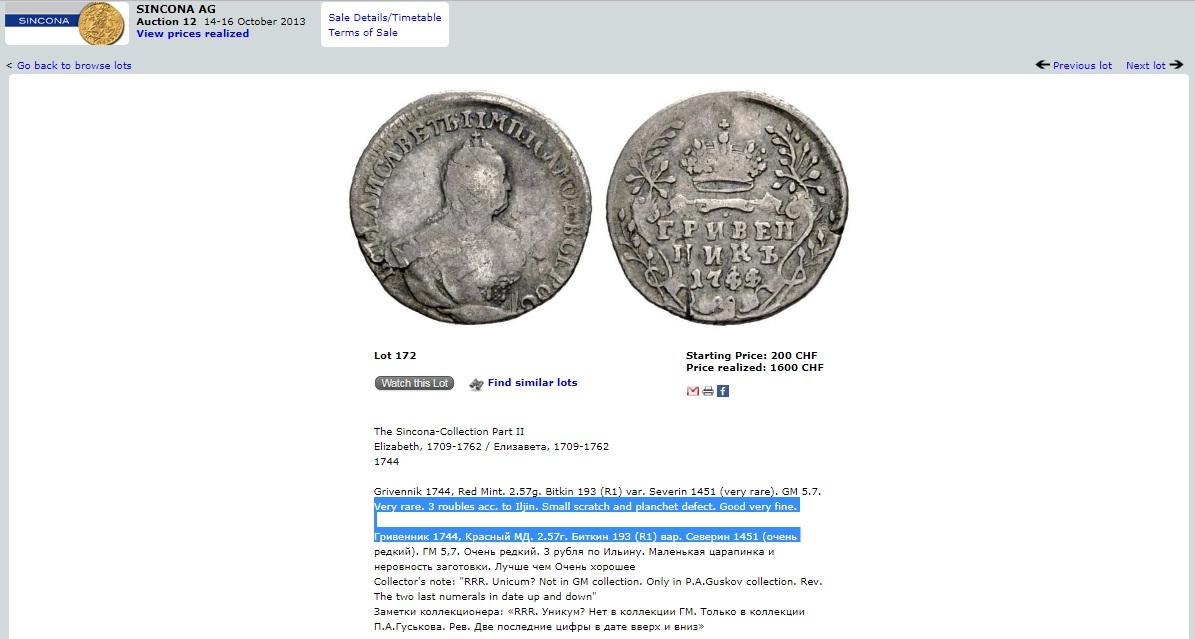Image resolution: width=1195 pixels, height=639 pixels.
Task: Click the Sincona logo with gold coin
Action: coord(66,23)
